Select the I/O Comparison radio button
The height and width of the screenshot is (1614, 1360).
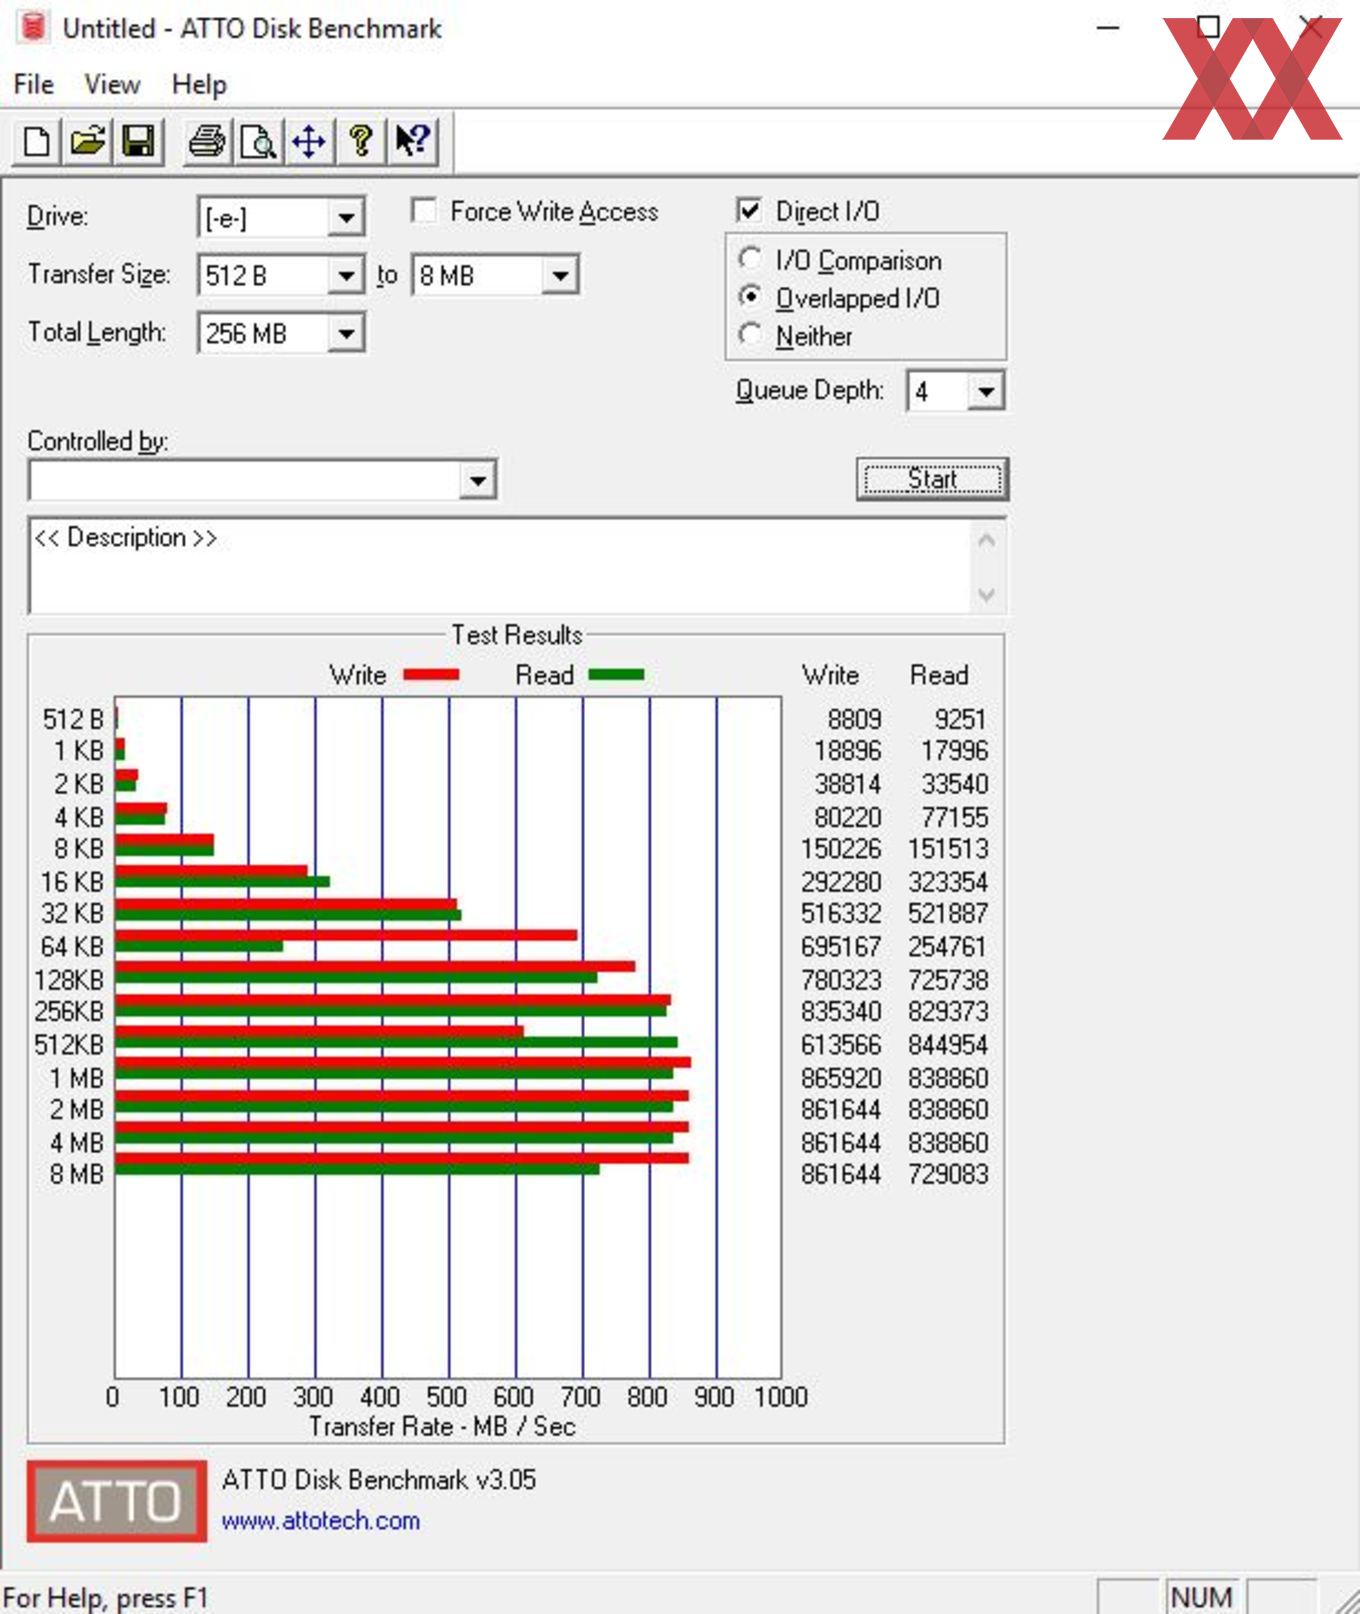[750, 259]
